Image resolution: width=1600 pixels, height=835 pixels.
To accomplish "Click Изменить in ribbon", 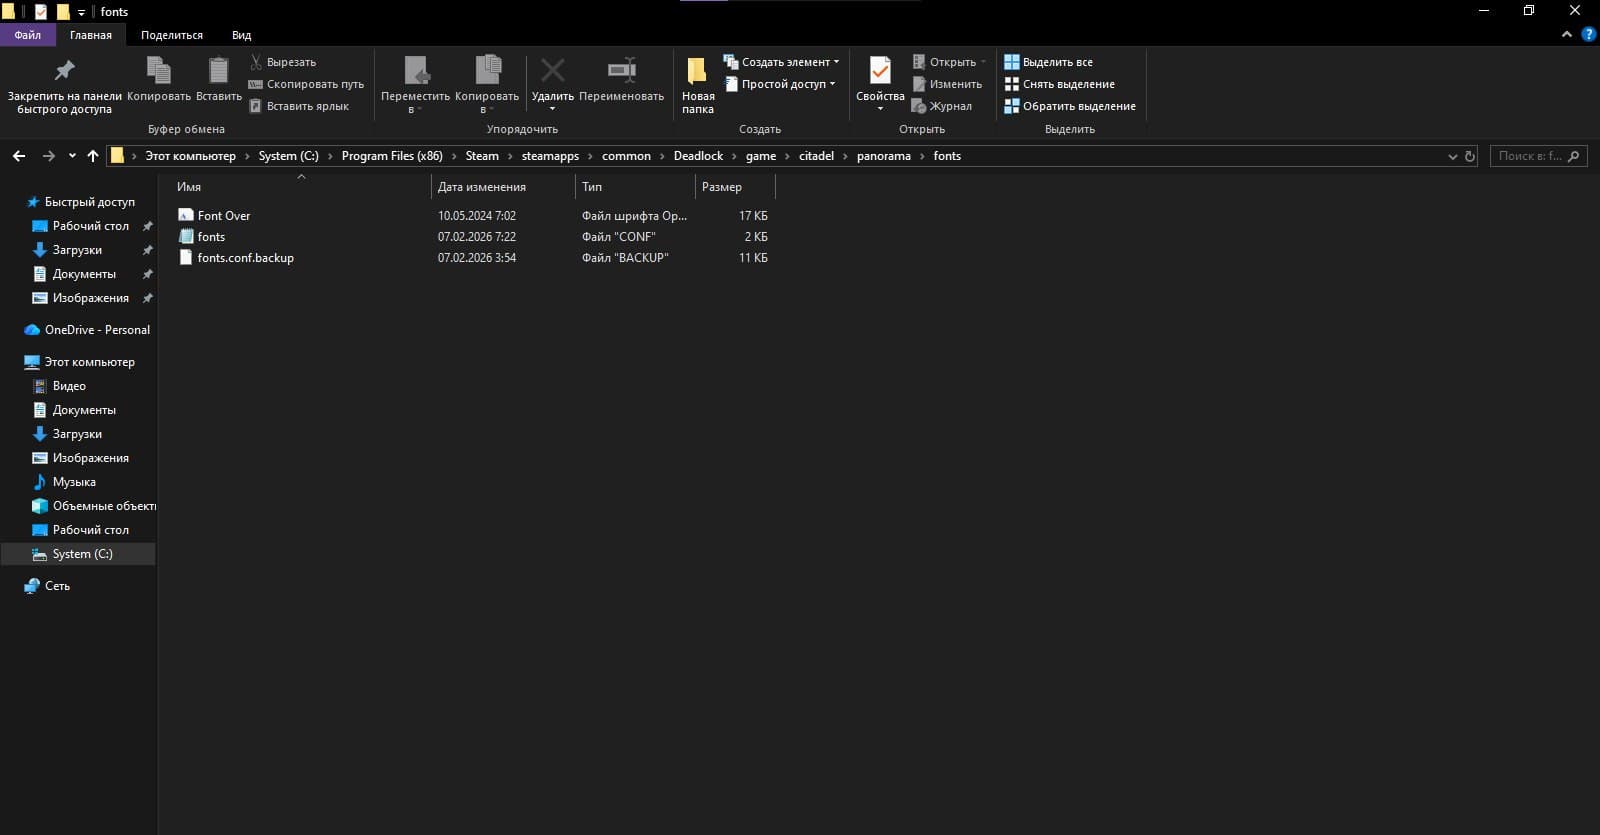I will pyautogui.click(x=947, y=84).
